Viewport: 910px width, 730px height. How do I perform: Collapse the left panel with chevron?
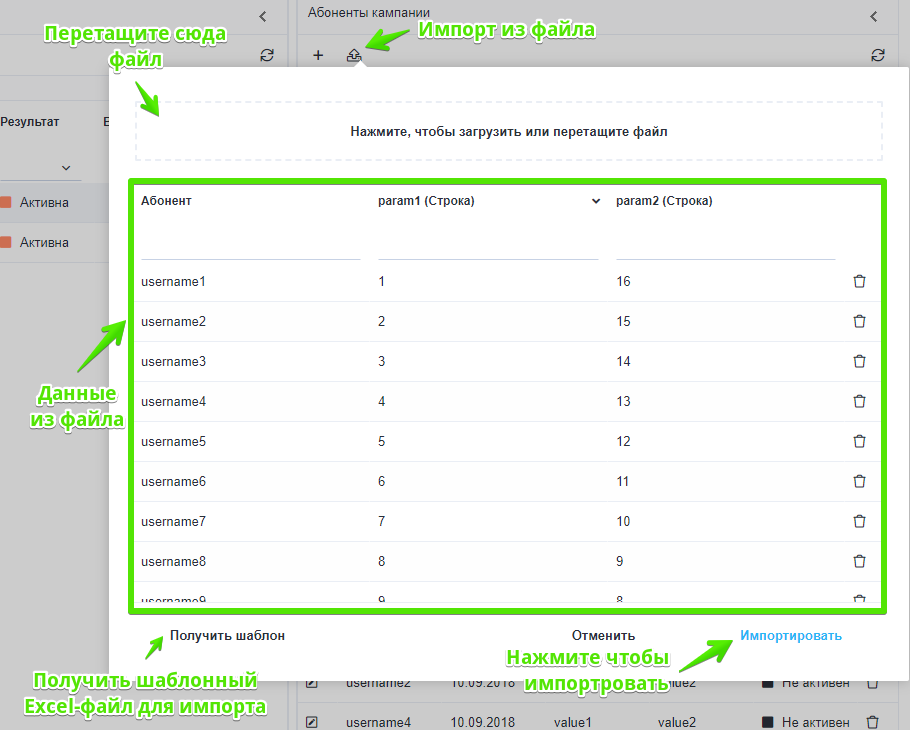tap(262, 16)
